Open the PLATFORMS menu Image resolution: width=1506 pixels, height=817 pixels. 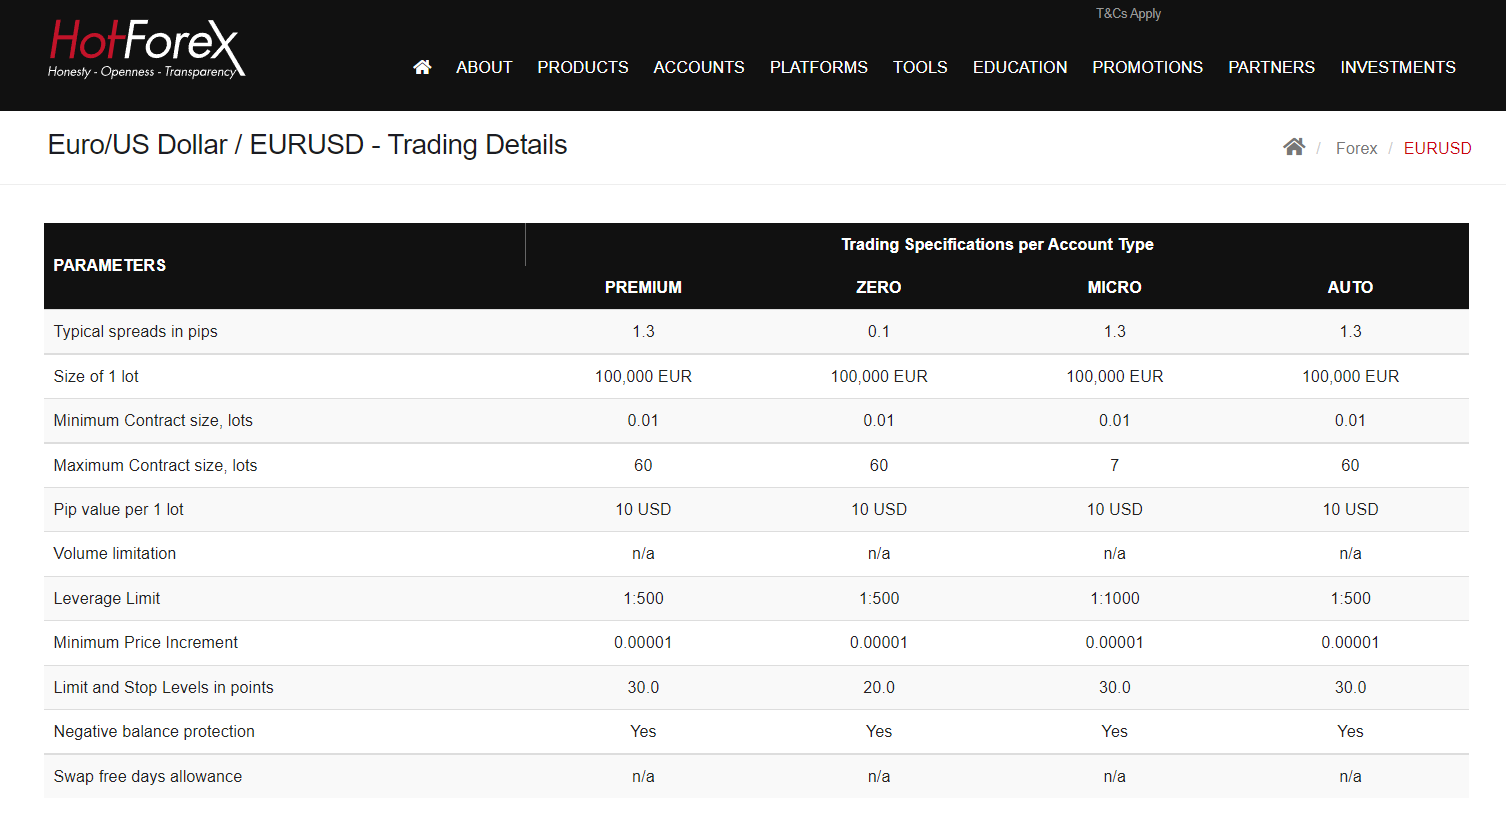point(819,67)
